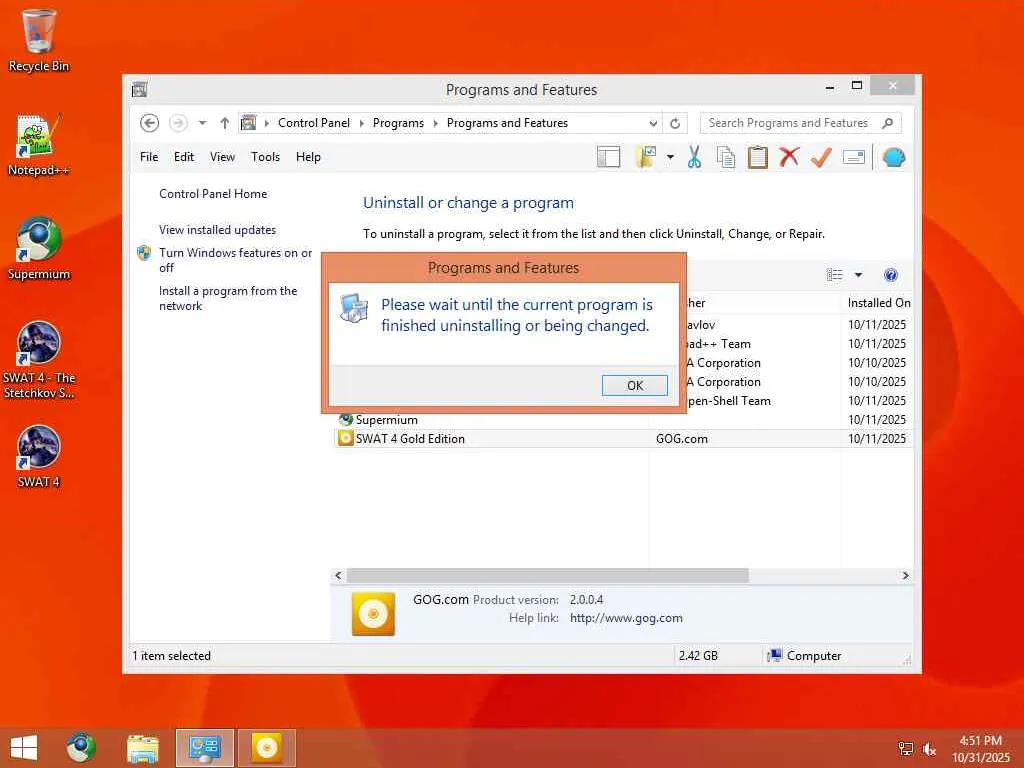This screenshot has width=1024, height=768.
Task: Click the network tray icon
Action: (x=906, y=749)
